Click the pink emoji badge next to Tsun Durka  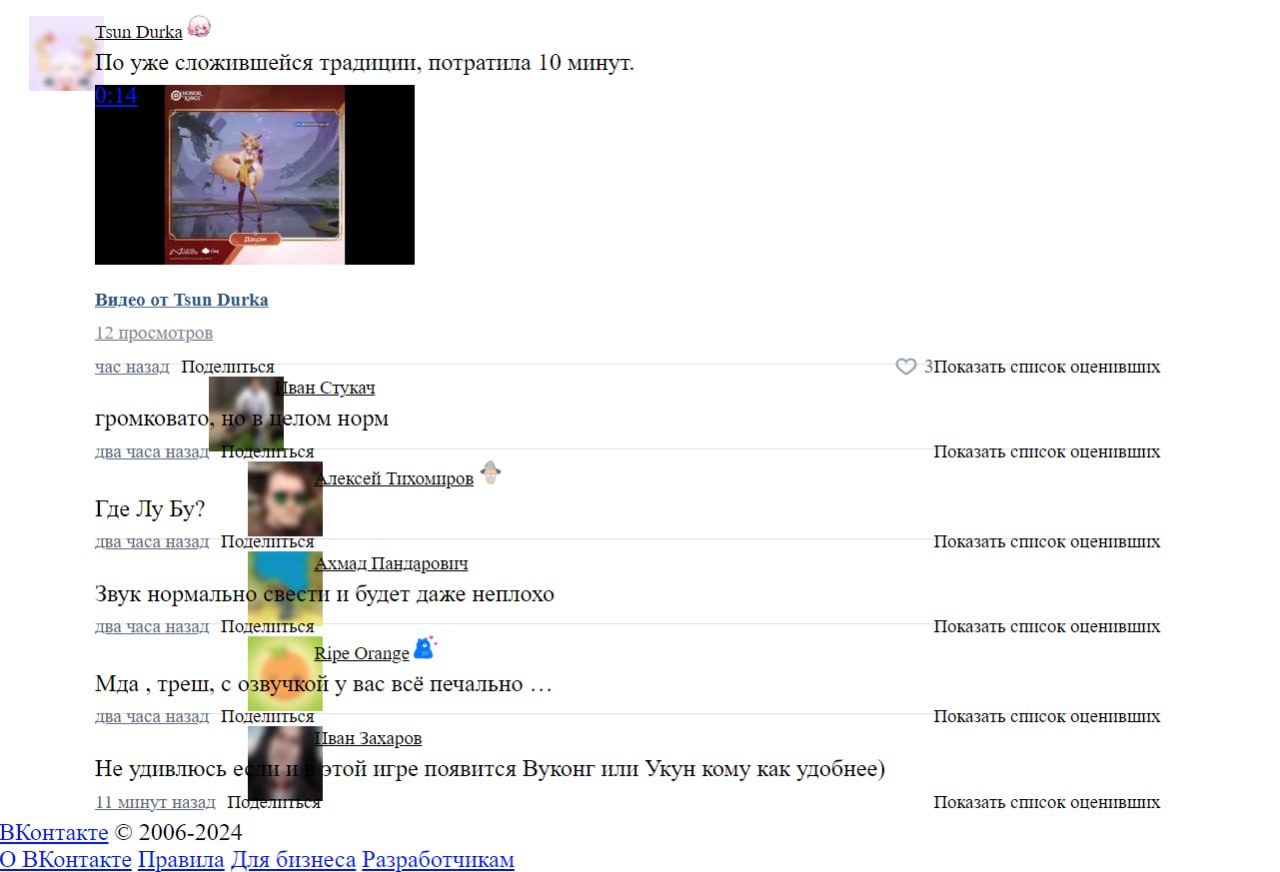tap(199, 28)
